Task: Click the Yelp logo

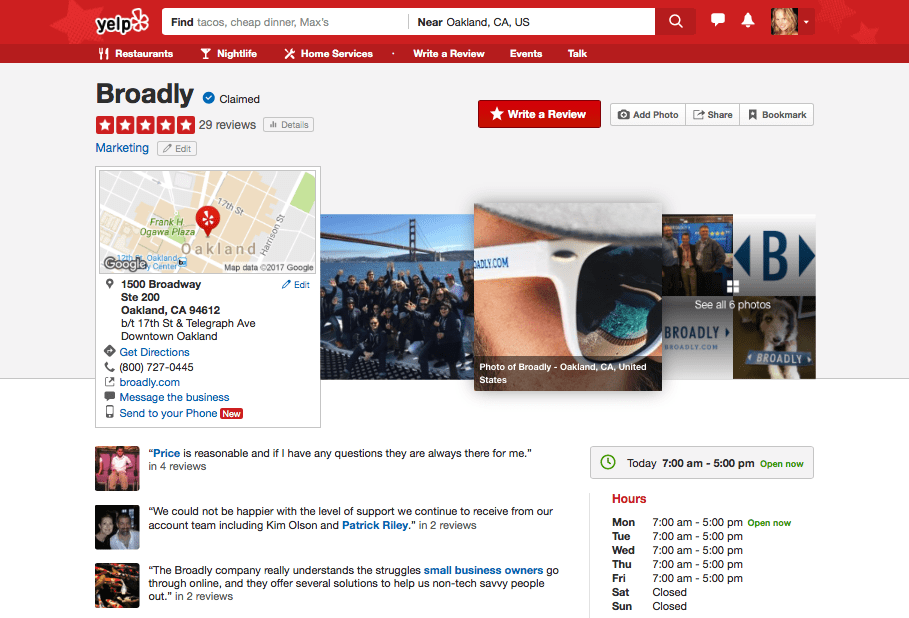Action: click(121, 21)
